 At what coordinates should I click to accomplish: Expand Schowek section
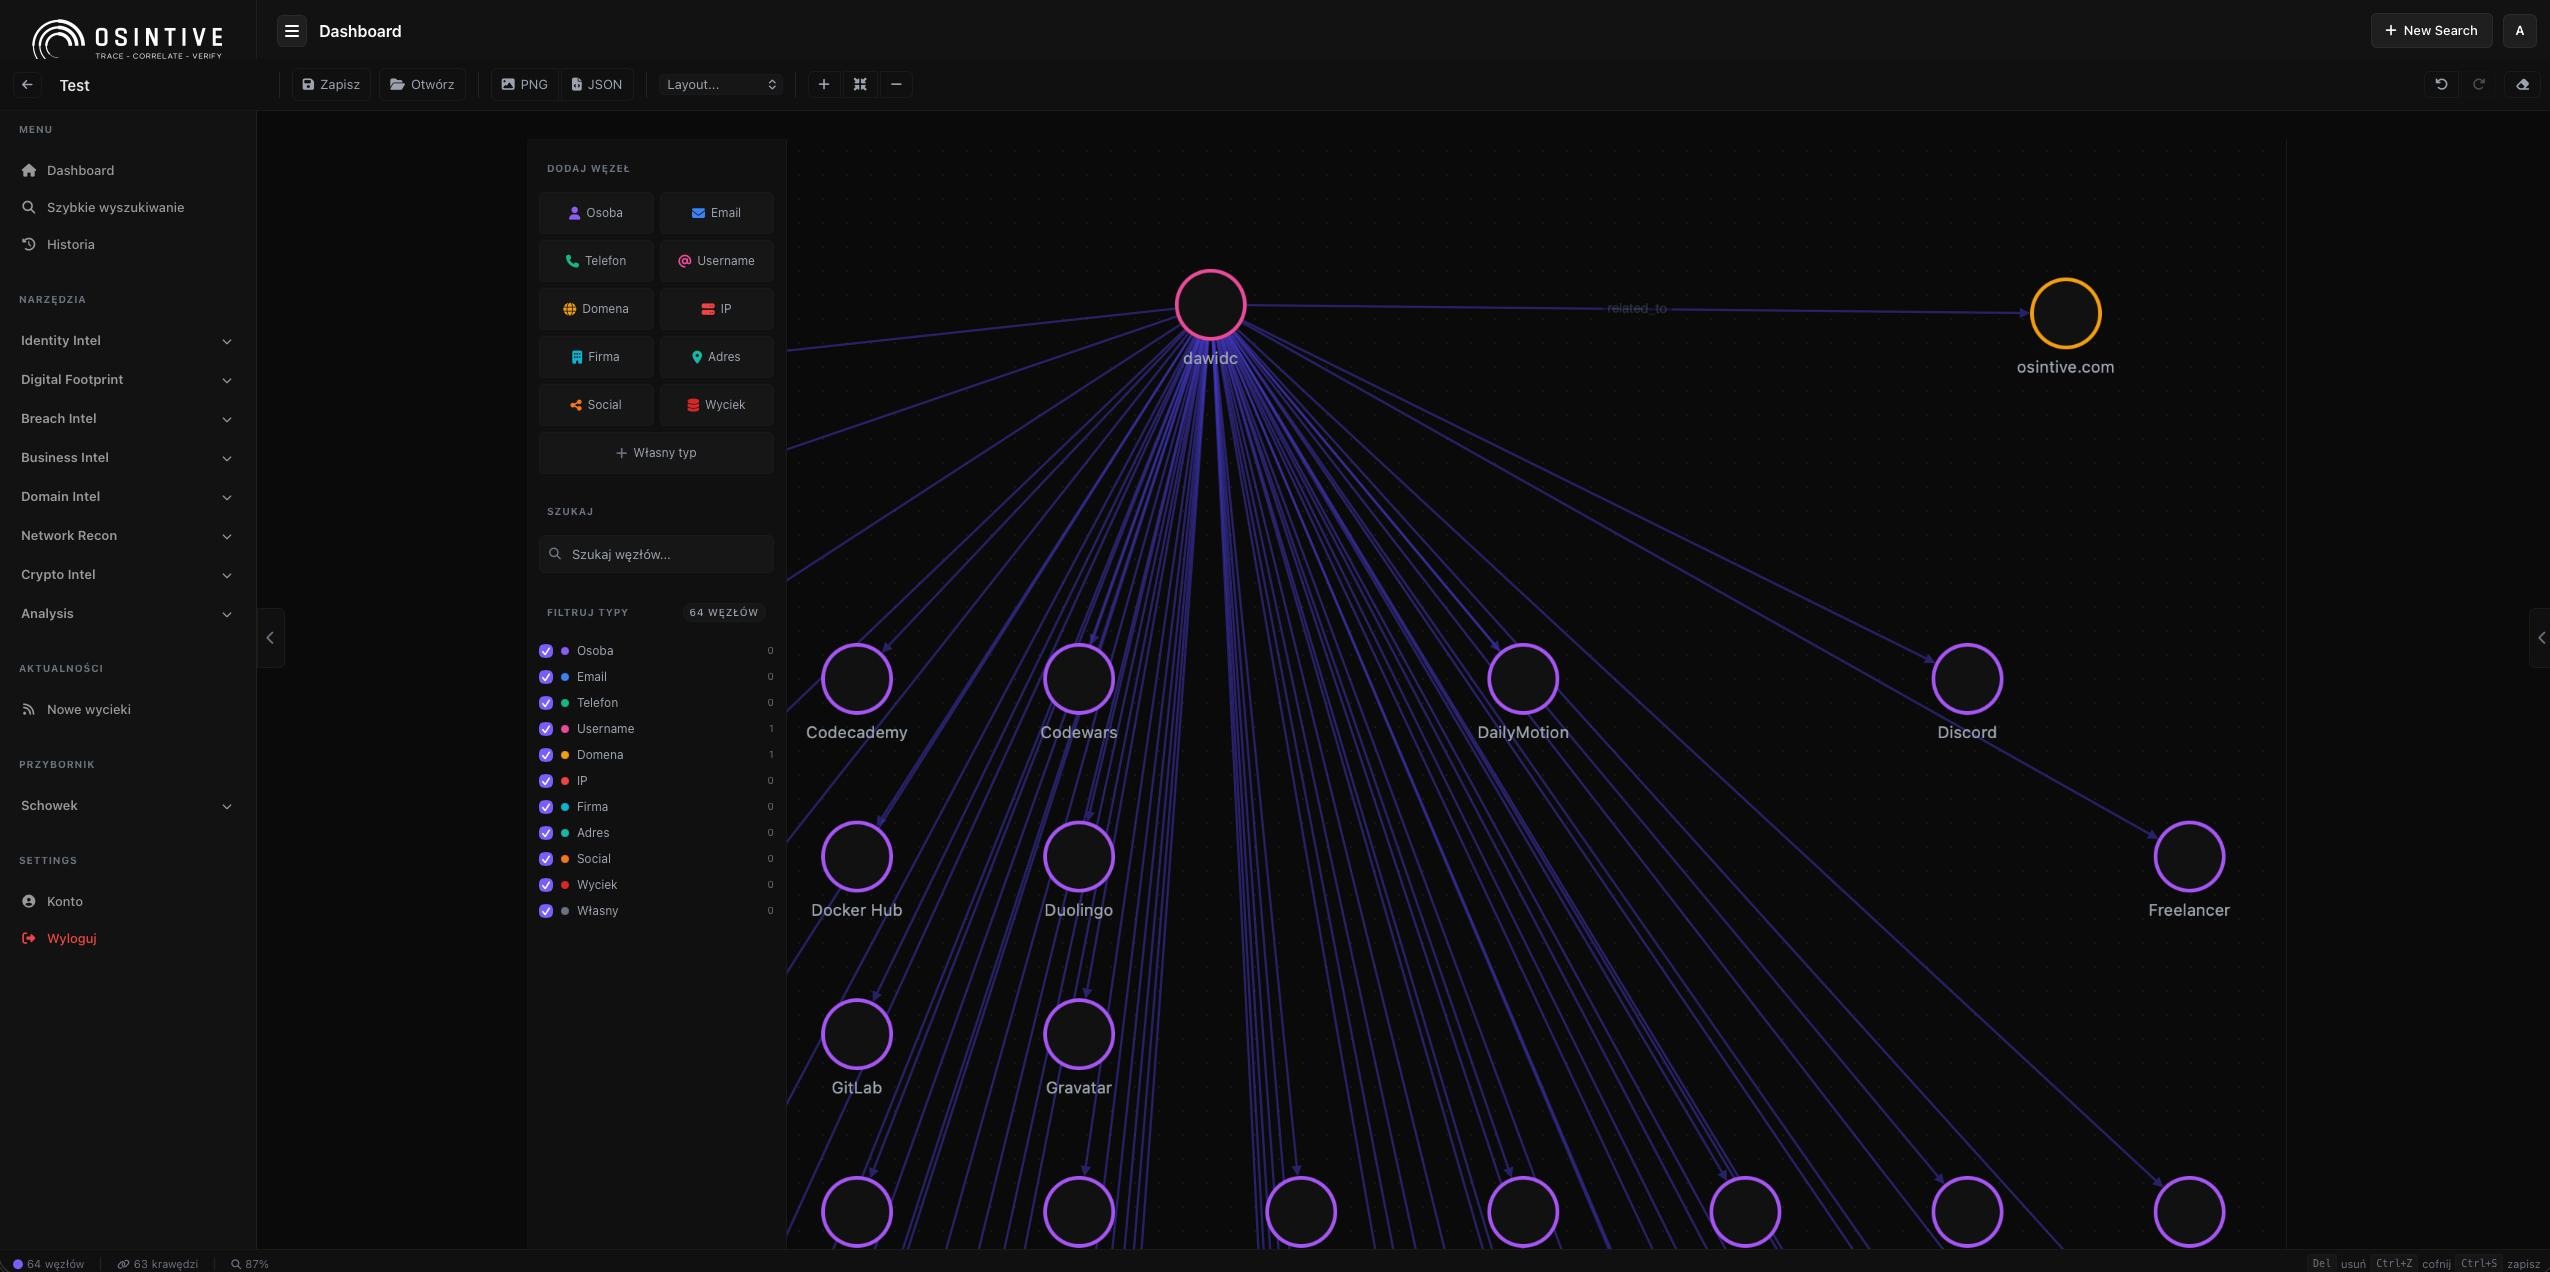126,806
